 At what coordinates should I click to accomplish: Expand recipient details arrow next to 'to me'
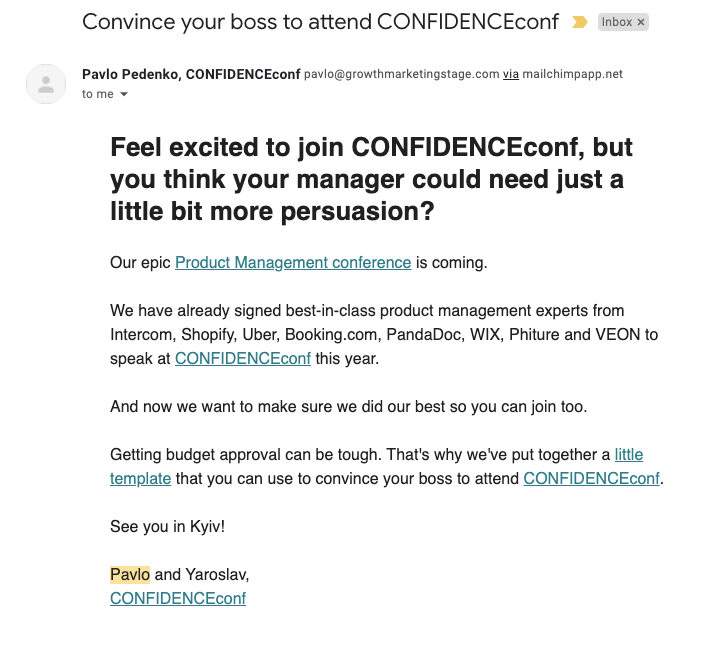point(124,94)
